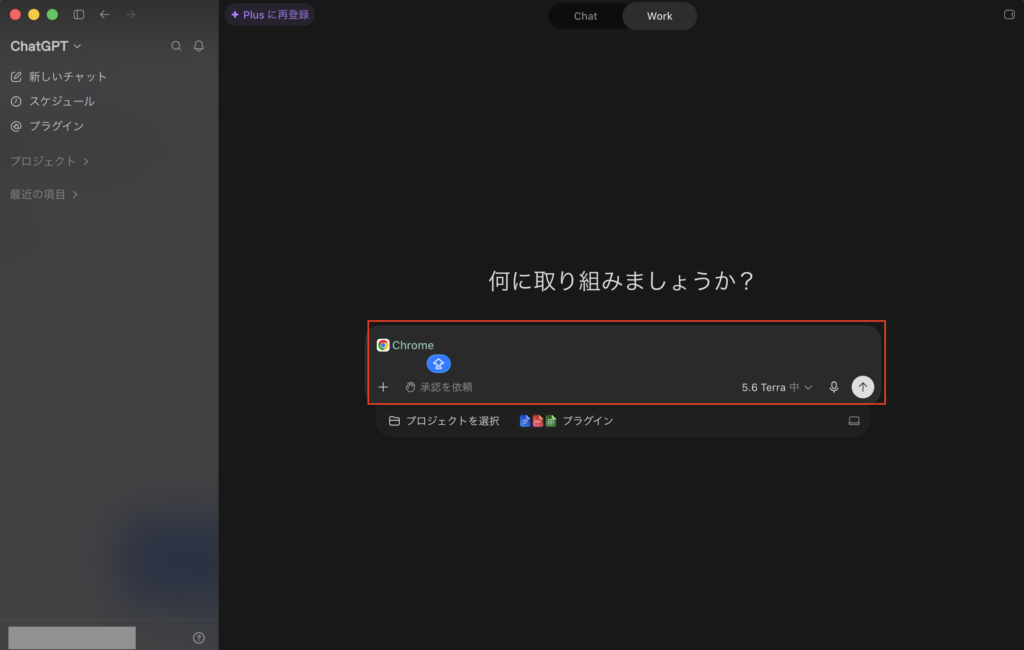Click the top-right window panel icon
The width and height of the screenshot is (1024, 650).
(x=1009, y=14)
